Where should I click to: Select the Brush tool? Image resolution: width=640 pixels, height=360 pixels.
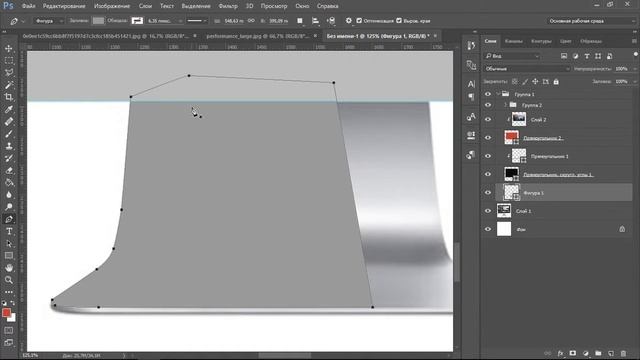pos(9,134)
